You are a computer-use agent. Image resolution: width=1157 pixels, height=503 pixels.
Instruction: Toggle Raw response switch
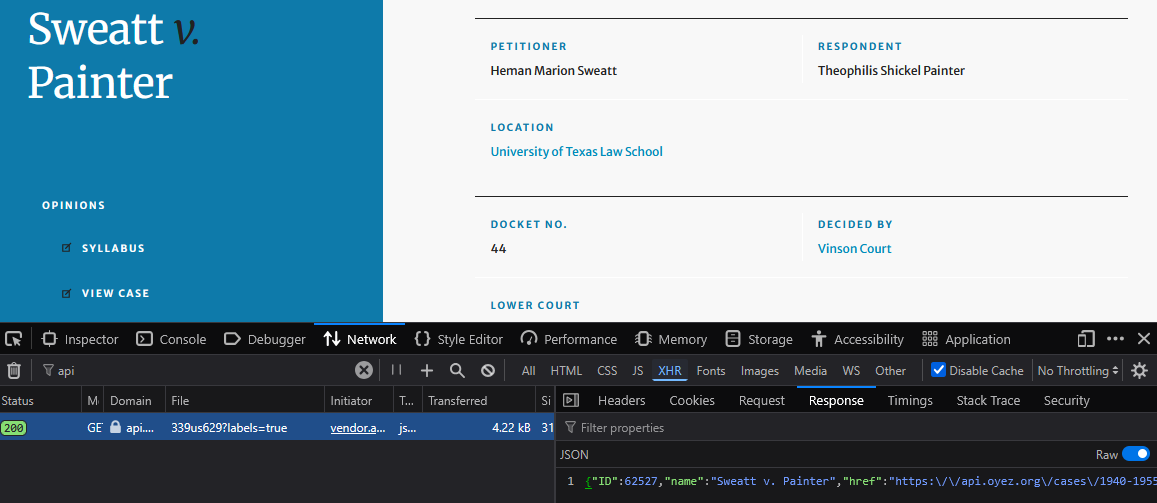coord(1136,455)
